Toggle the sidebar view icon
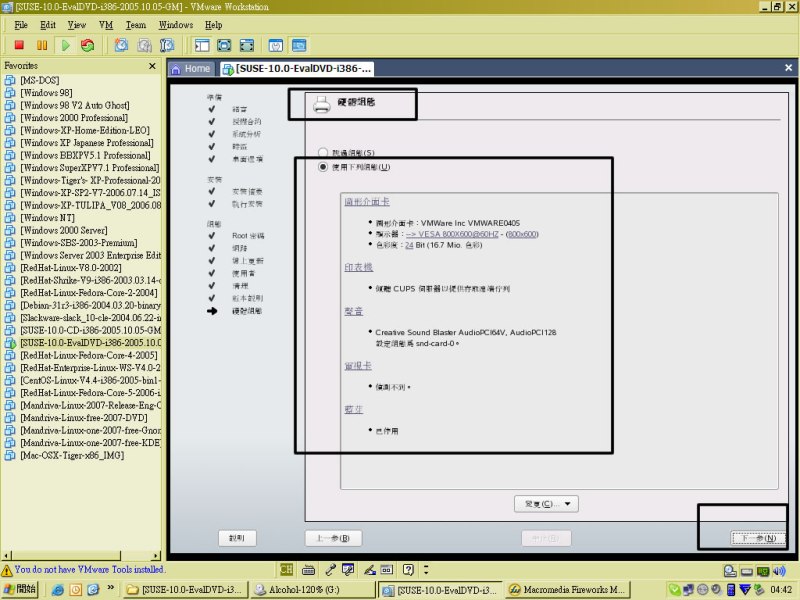 pos(202,45)
